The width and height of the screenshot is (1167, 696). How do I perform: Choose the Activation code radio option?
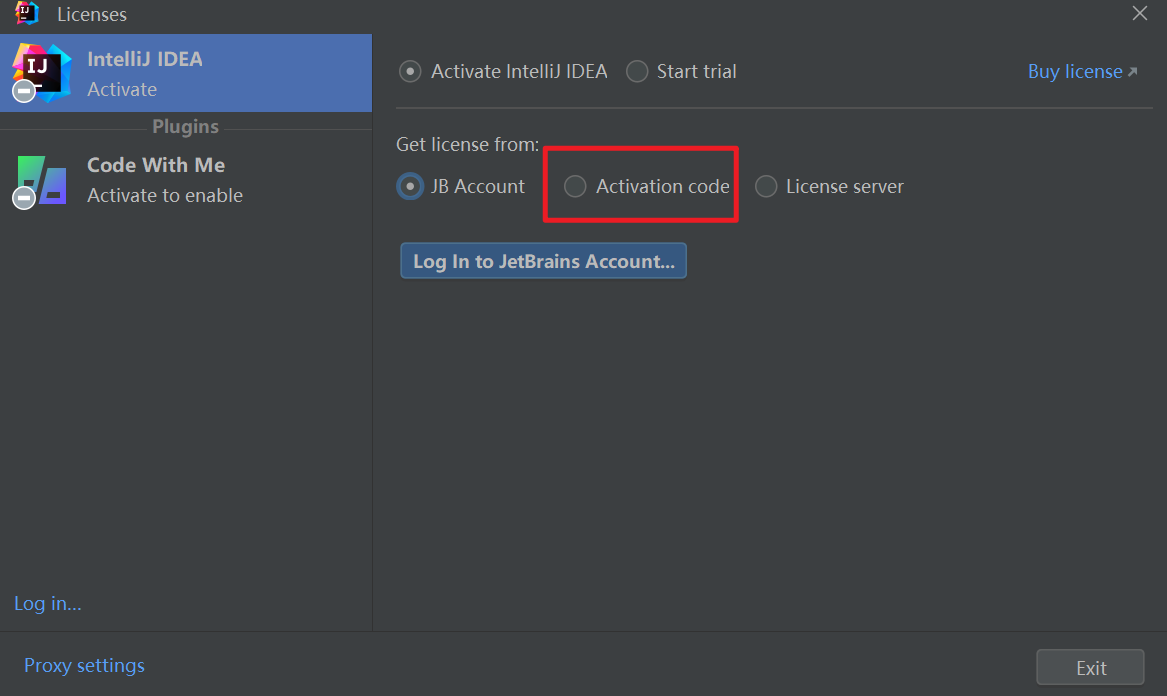point(575,187)
